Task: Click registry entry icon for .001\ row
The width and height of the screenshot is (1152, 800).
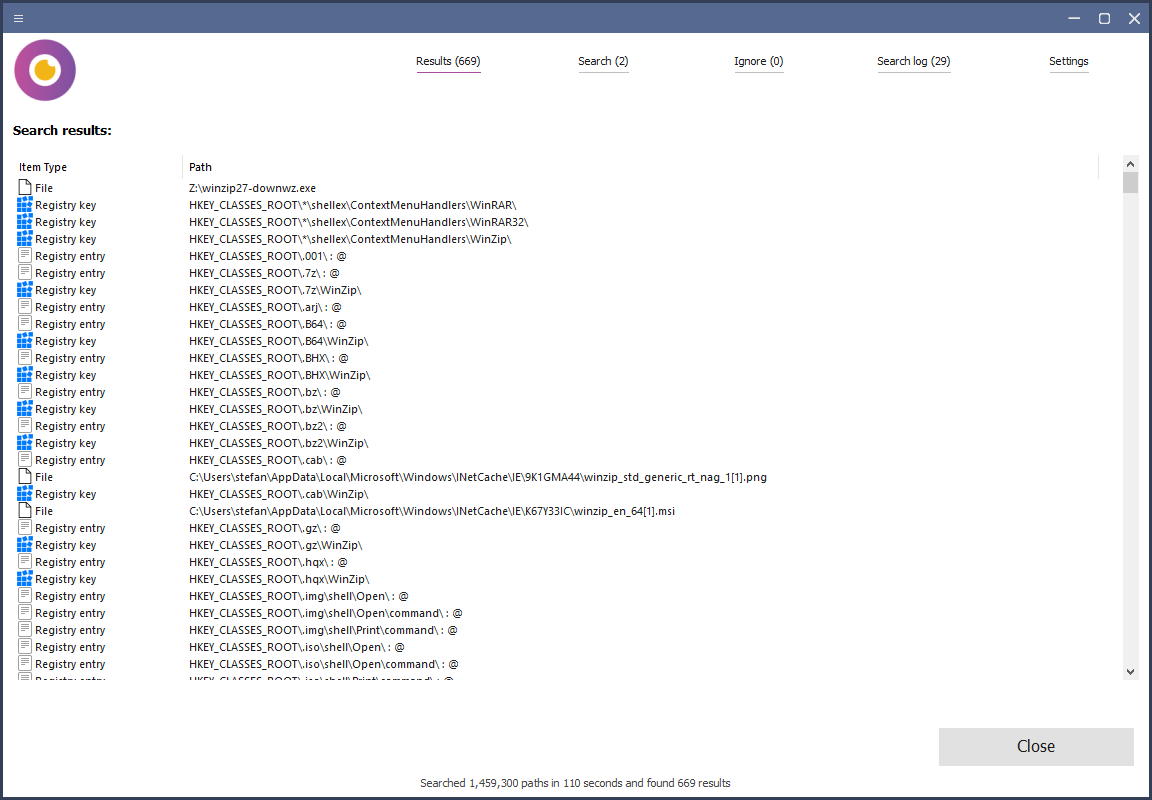Action: click(x=25, y=256)
